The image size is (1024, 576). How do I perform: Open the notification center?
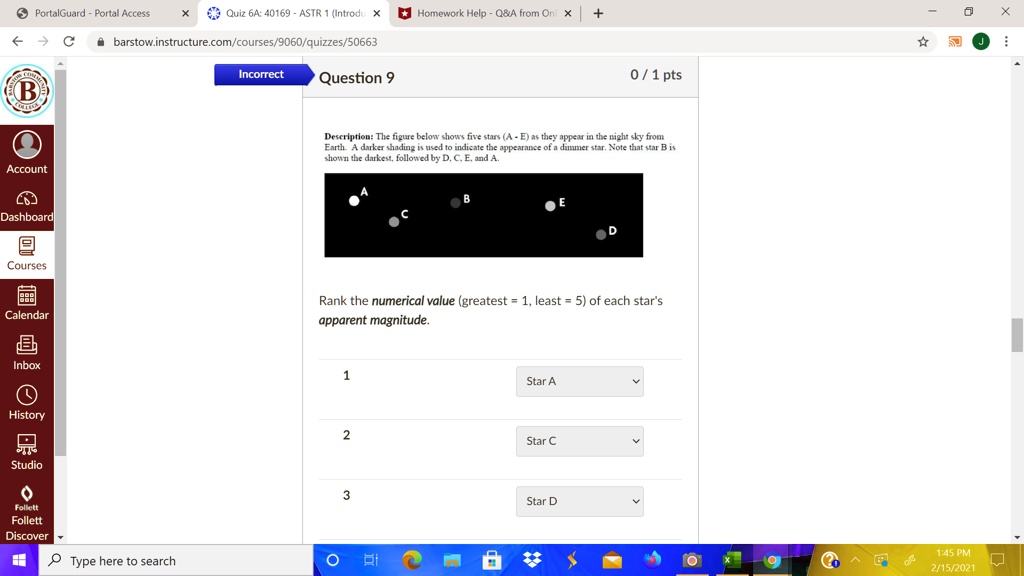[x=997, y=560]
